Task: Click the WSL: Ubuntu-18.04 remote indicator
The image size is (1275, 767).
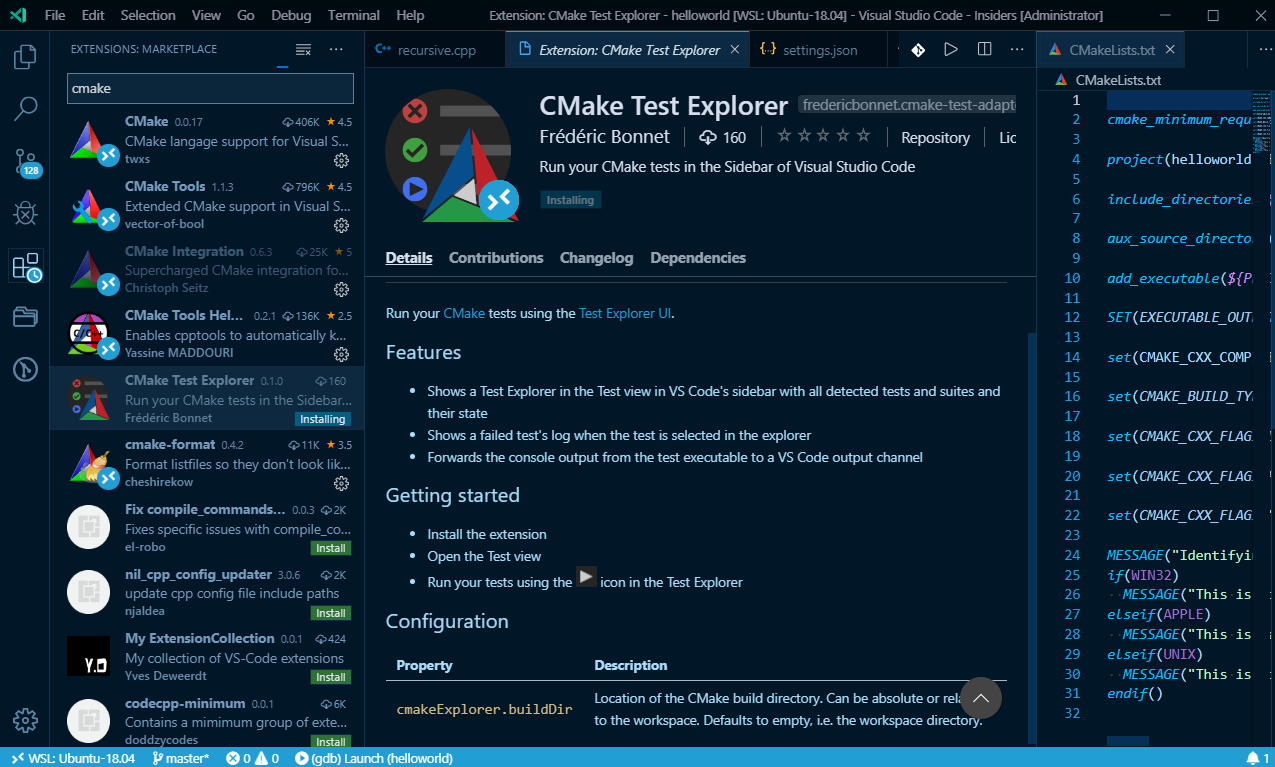Action: (x=72, y=758)
